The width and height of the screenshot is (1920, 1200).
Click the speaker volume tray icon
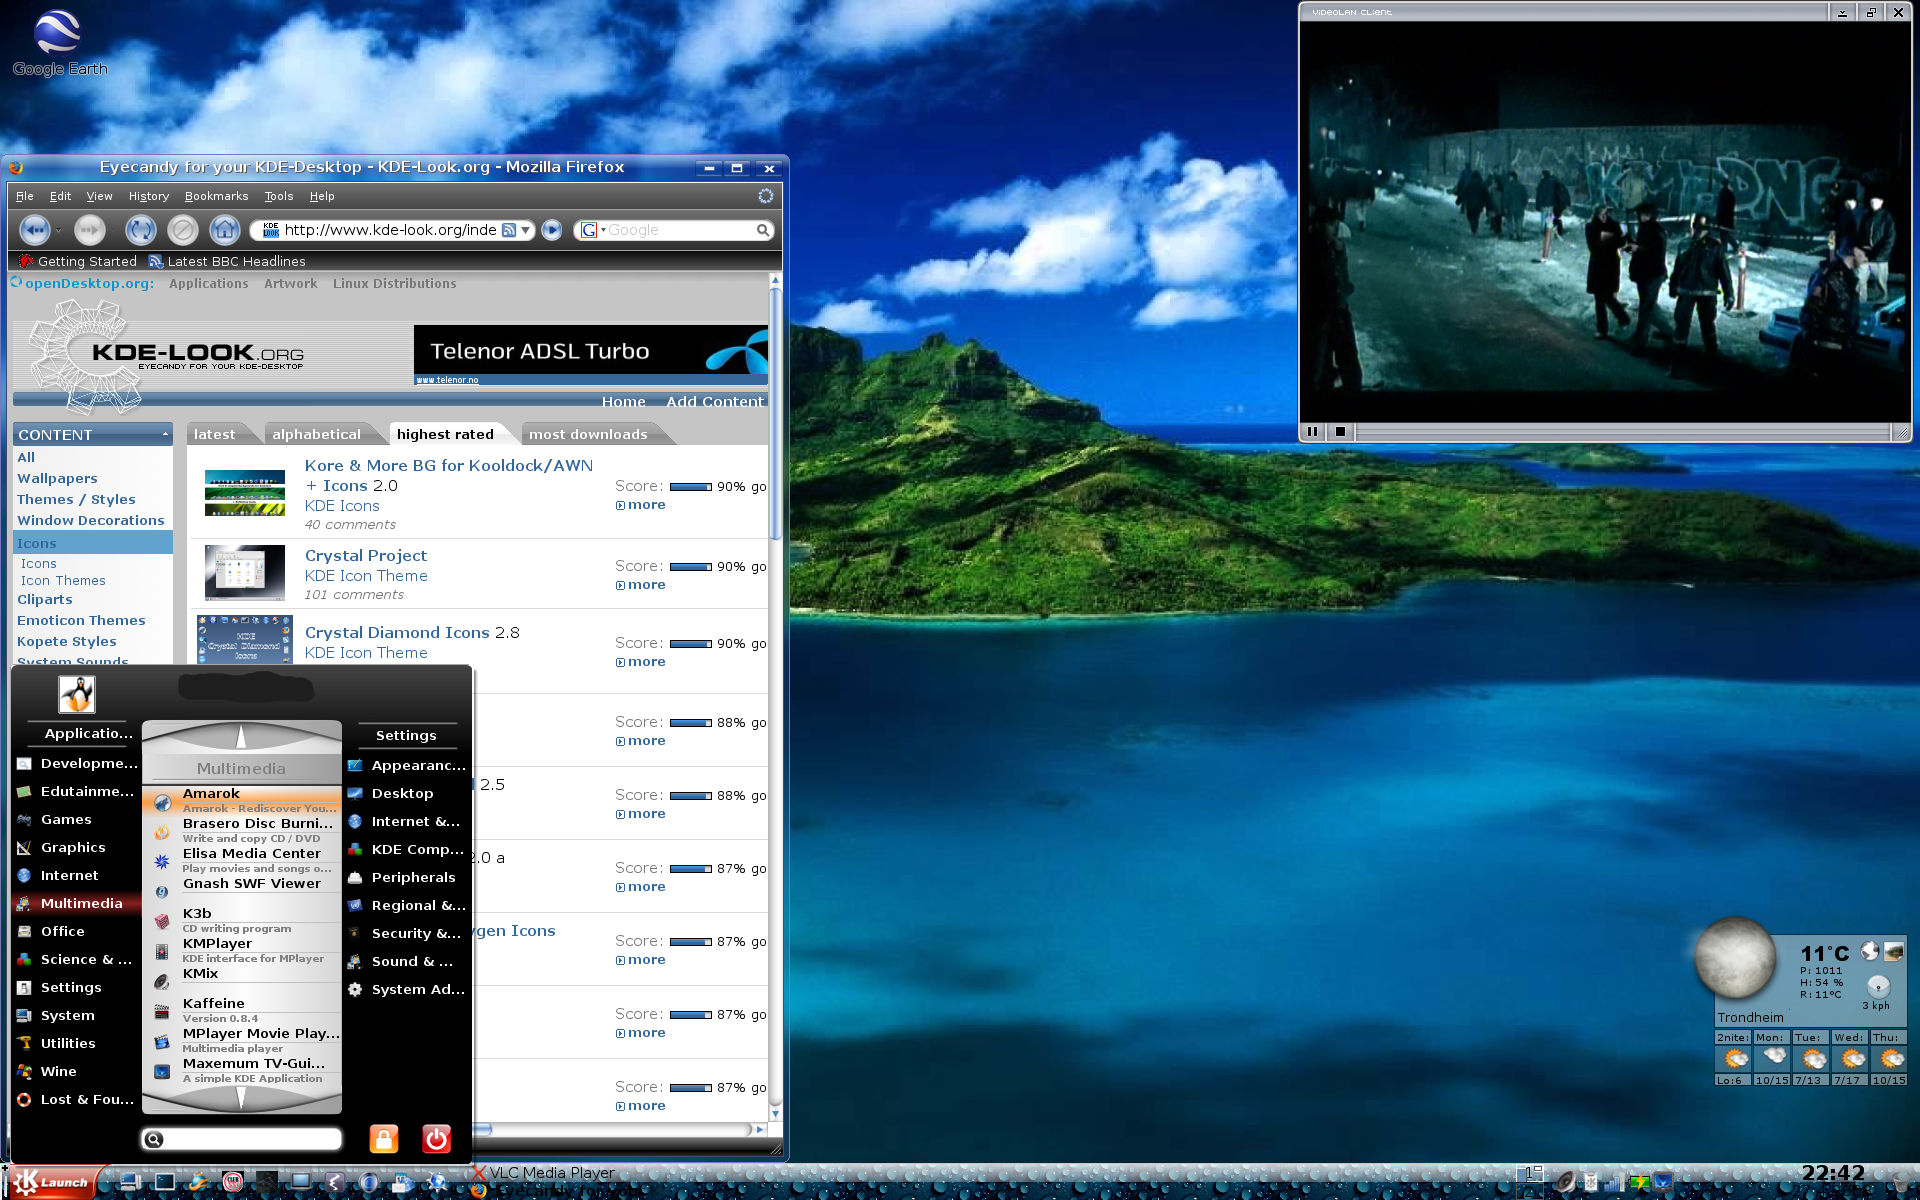[x=1567, y=1183]
